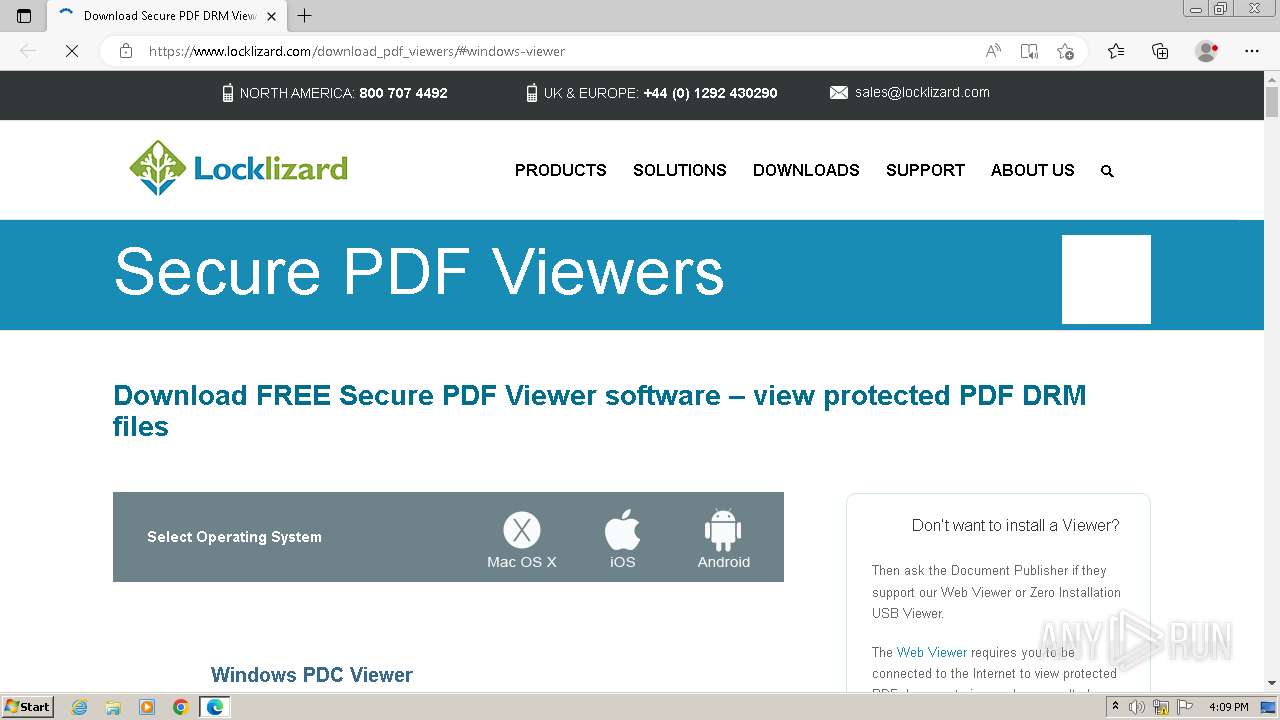Open Read aloud in address bar
Image resolution: width=1280 pixels, height=720 pixels.
coord(993,51)
